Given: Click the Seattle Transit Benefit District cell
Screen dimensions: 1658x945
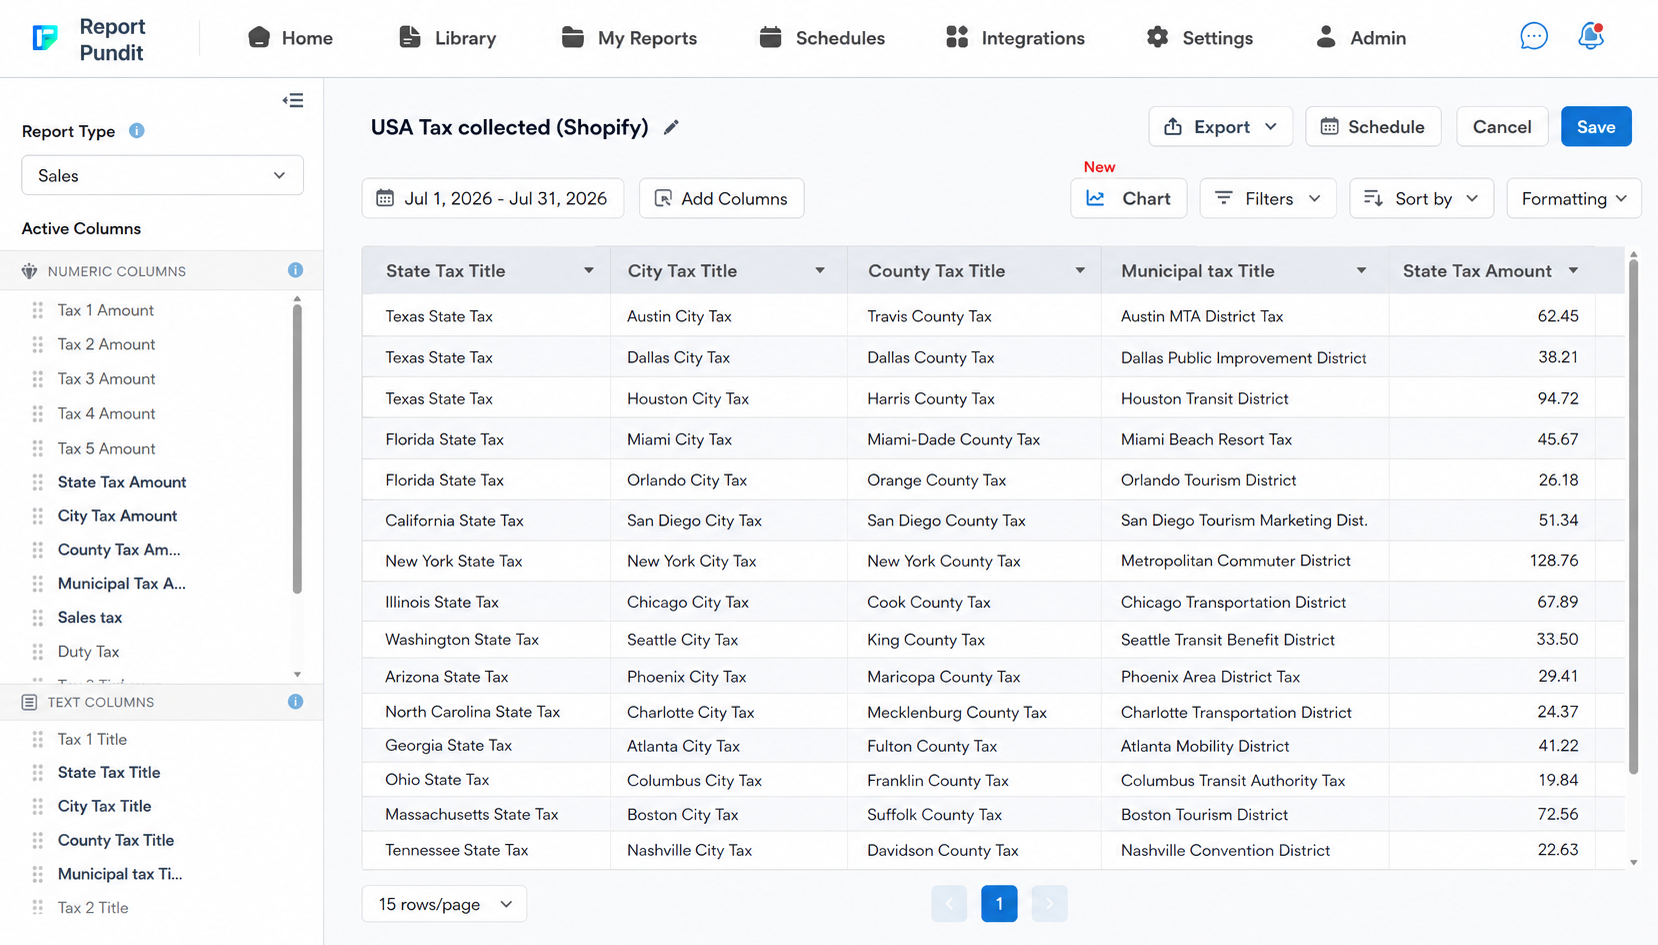Looking at the screenshot, I should (x=1245, y=640).
